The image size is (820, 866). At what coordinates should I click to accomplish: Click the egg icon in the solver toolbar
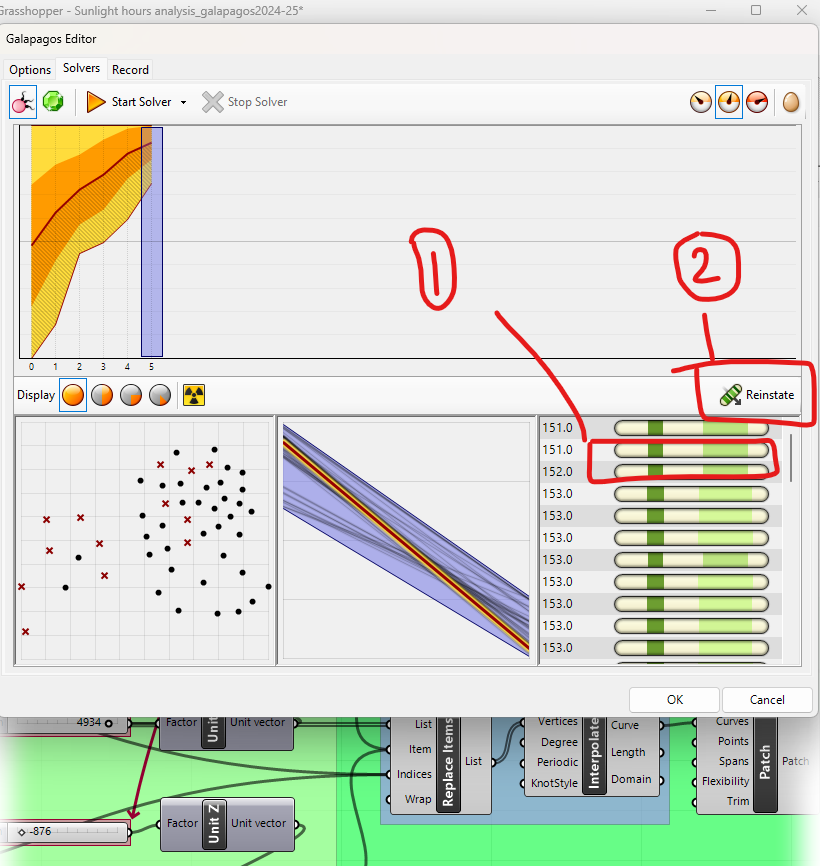tap(791, 102)
